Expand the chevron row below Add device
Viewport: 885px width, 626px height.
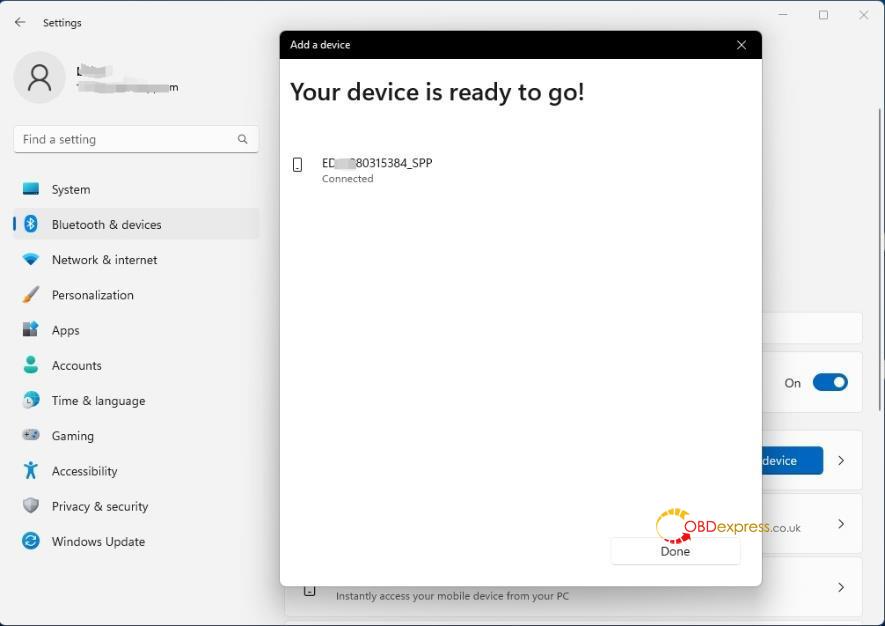[841, 524]
